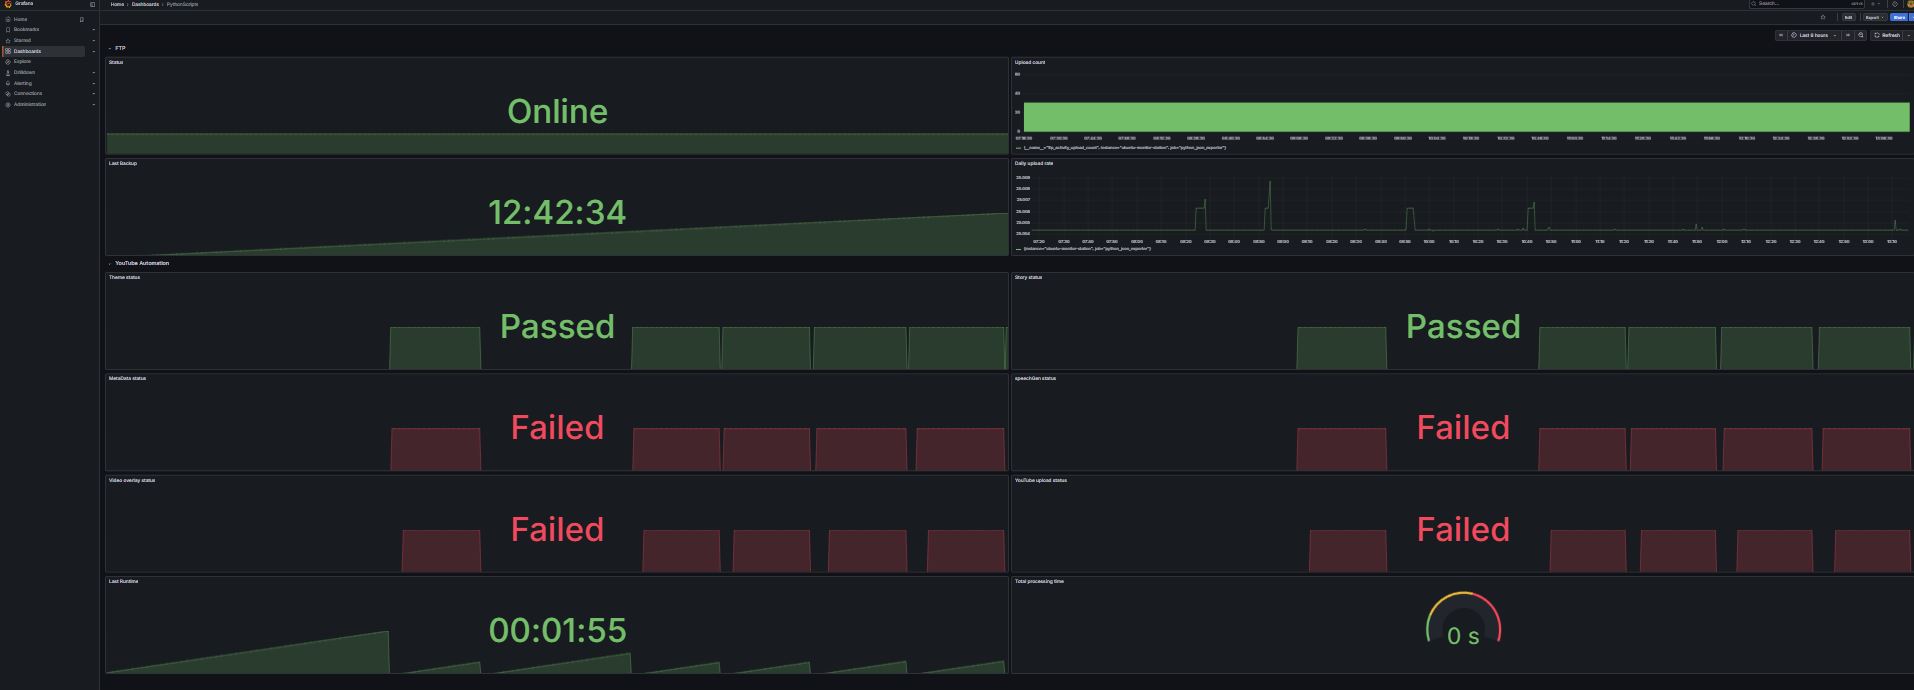The width and height of the screenshot is (1914, 690).
Task: Click the Edit dashboard button
Action: coord(1848,17)
